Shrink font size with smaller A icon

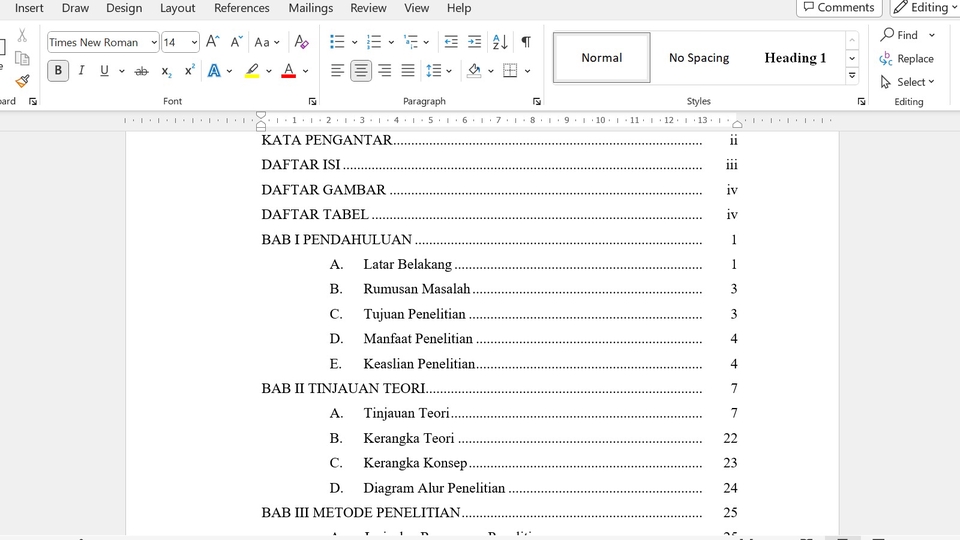(236, 42)
